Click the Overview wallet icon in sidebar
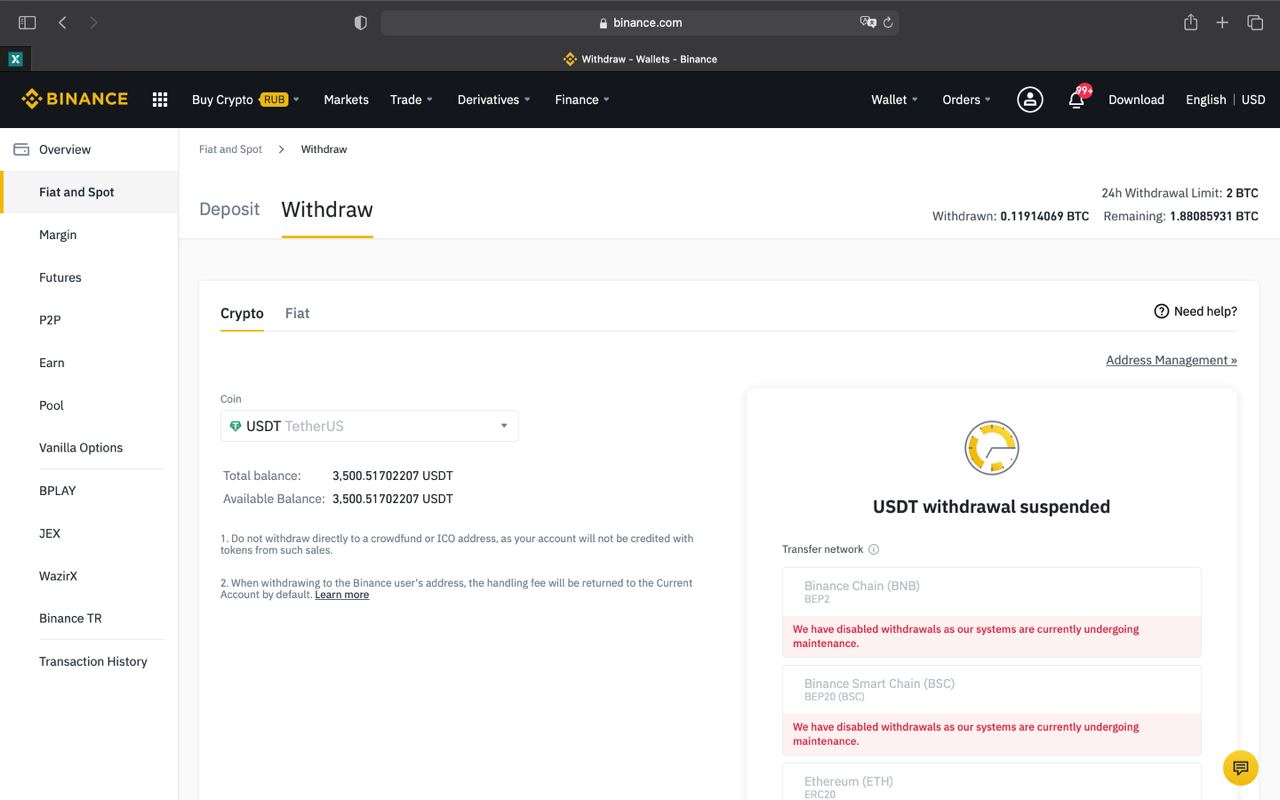 (x=21, y=149)
